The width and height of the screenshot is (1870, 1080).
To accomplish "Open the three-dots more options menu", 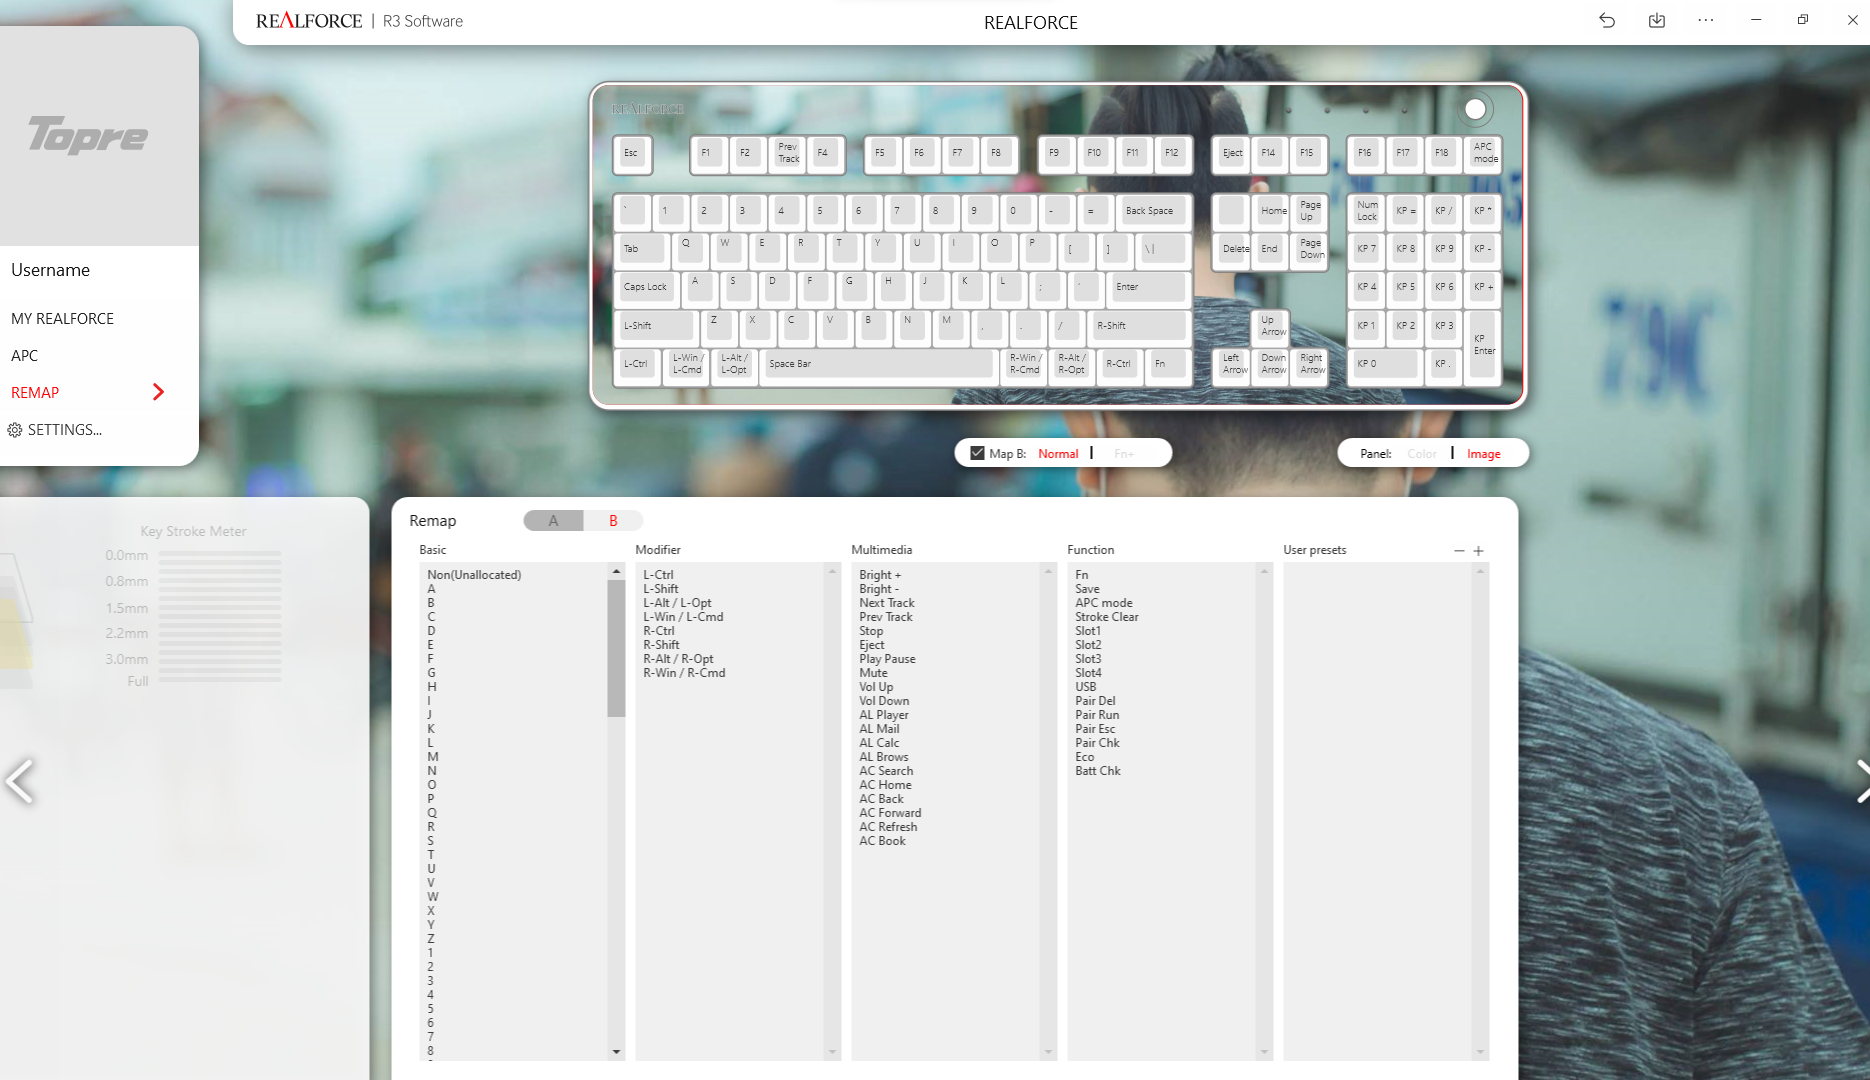I will (1706, 20).
